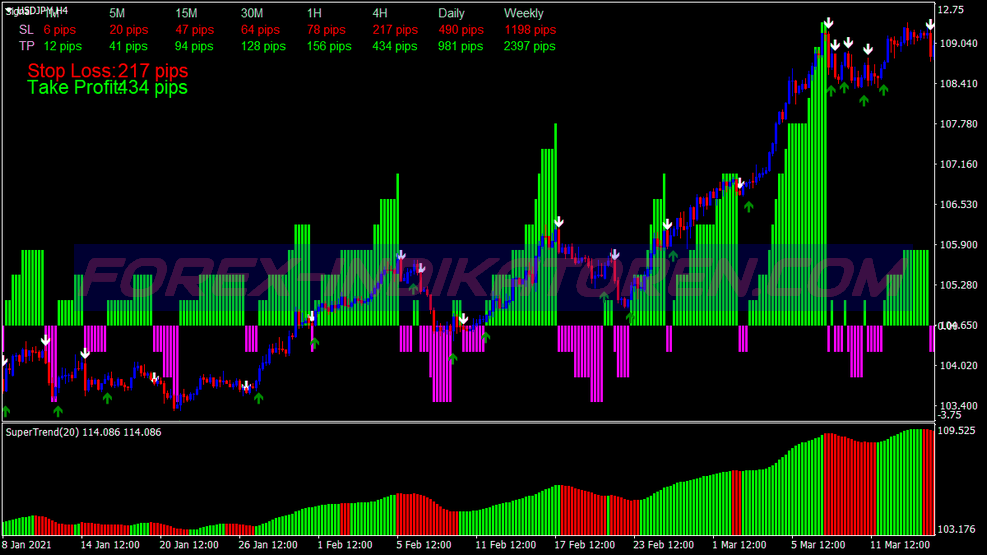Click the 105.900 level on the price axis
The width and height of the screenshot is (987, 555).
pos(957,245)
